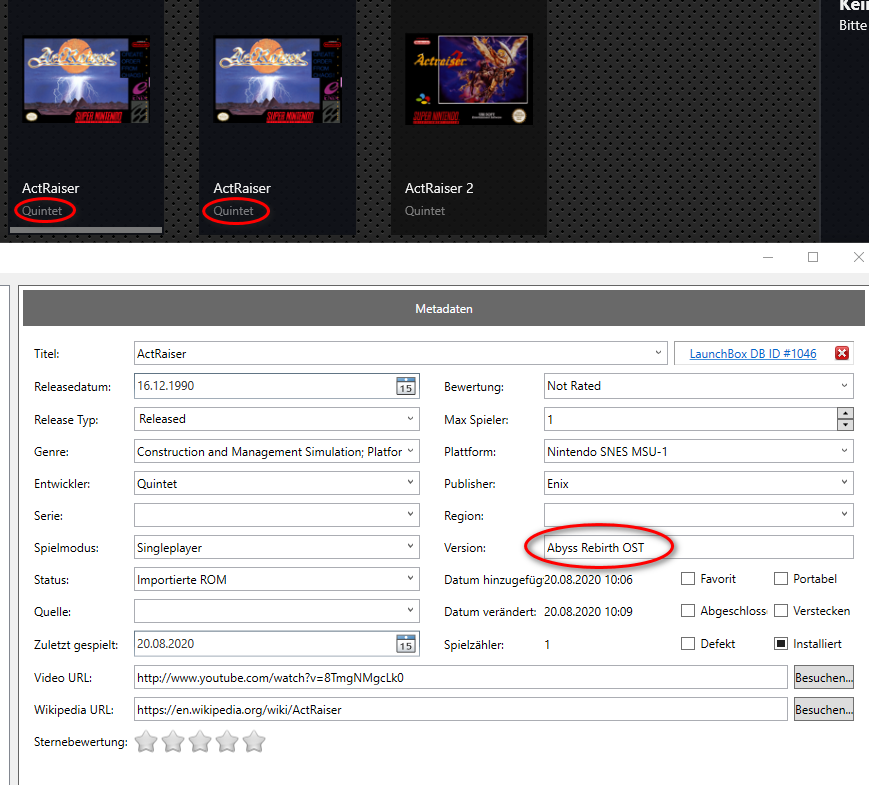Check the Favorit checkbox

pos(688,579)
